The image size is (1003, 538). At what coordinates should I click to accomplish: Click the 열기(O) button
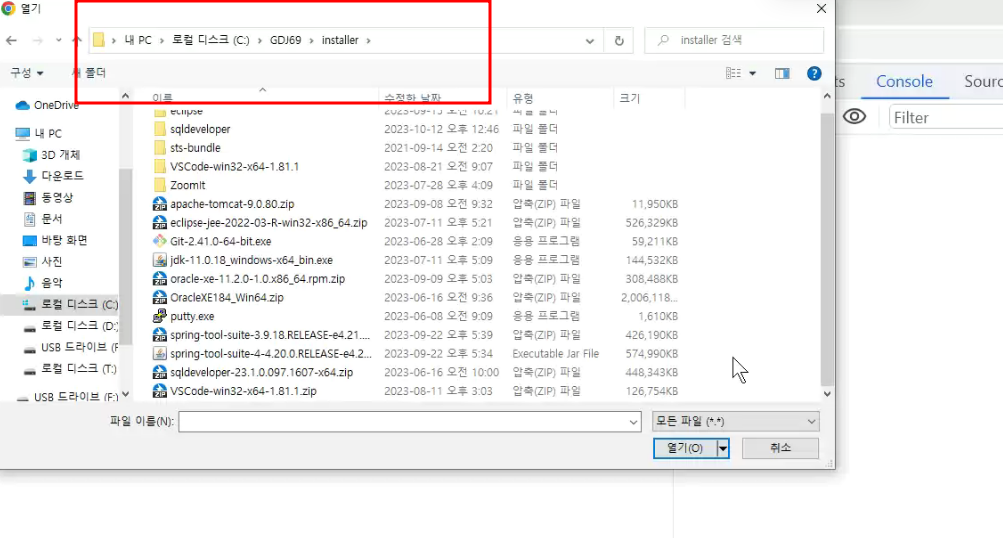coord(684,448)
